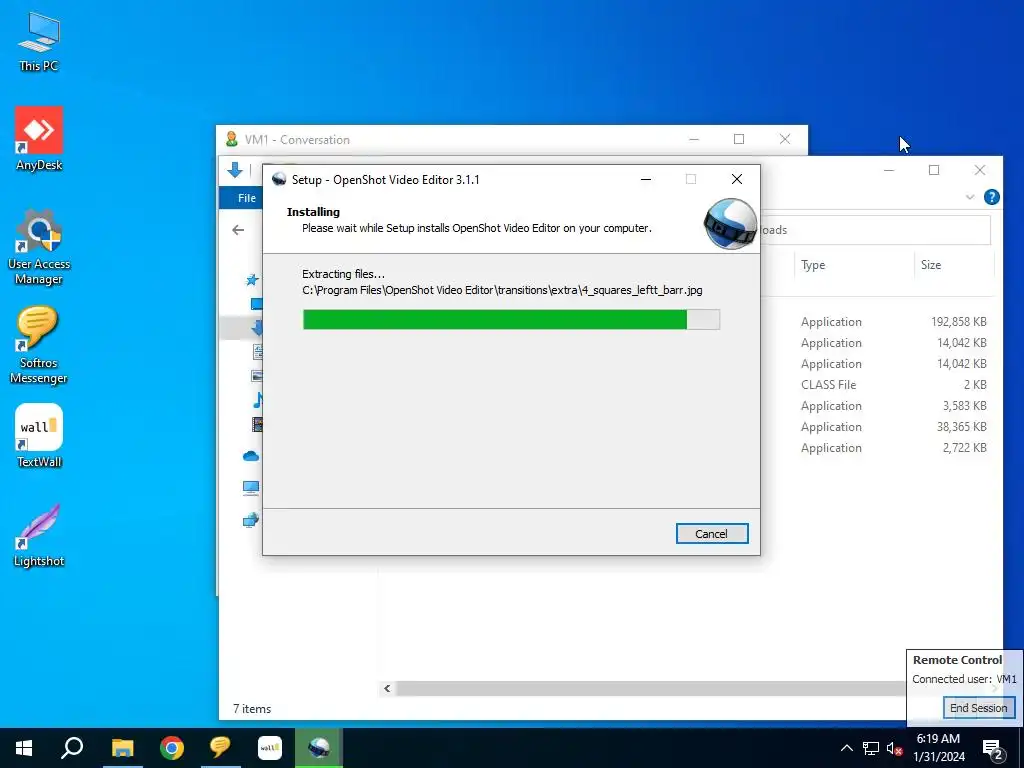Minimize the OpenShot setup window
Image resolution: width=1024 pixels, height=768 pixels.
(x=646, y=180)
